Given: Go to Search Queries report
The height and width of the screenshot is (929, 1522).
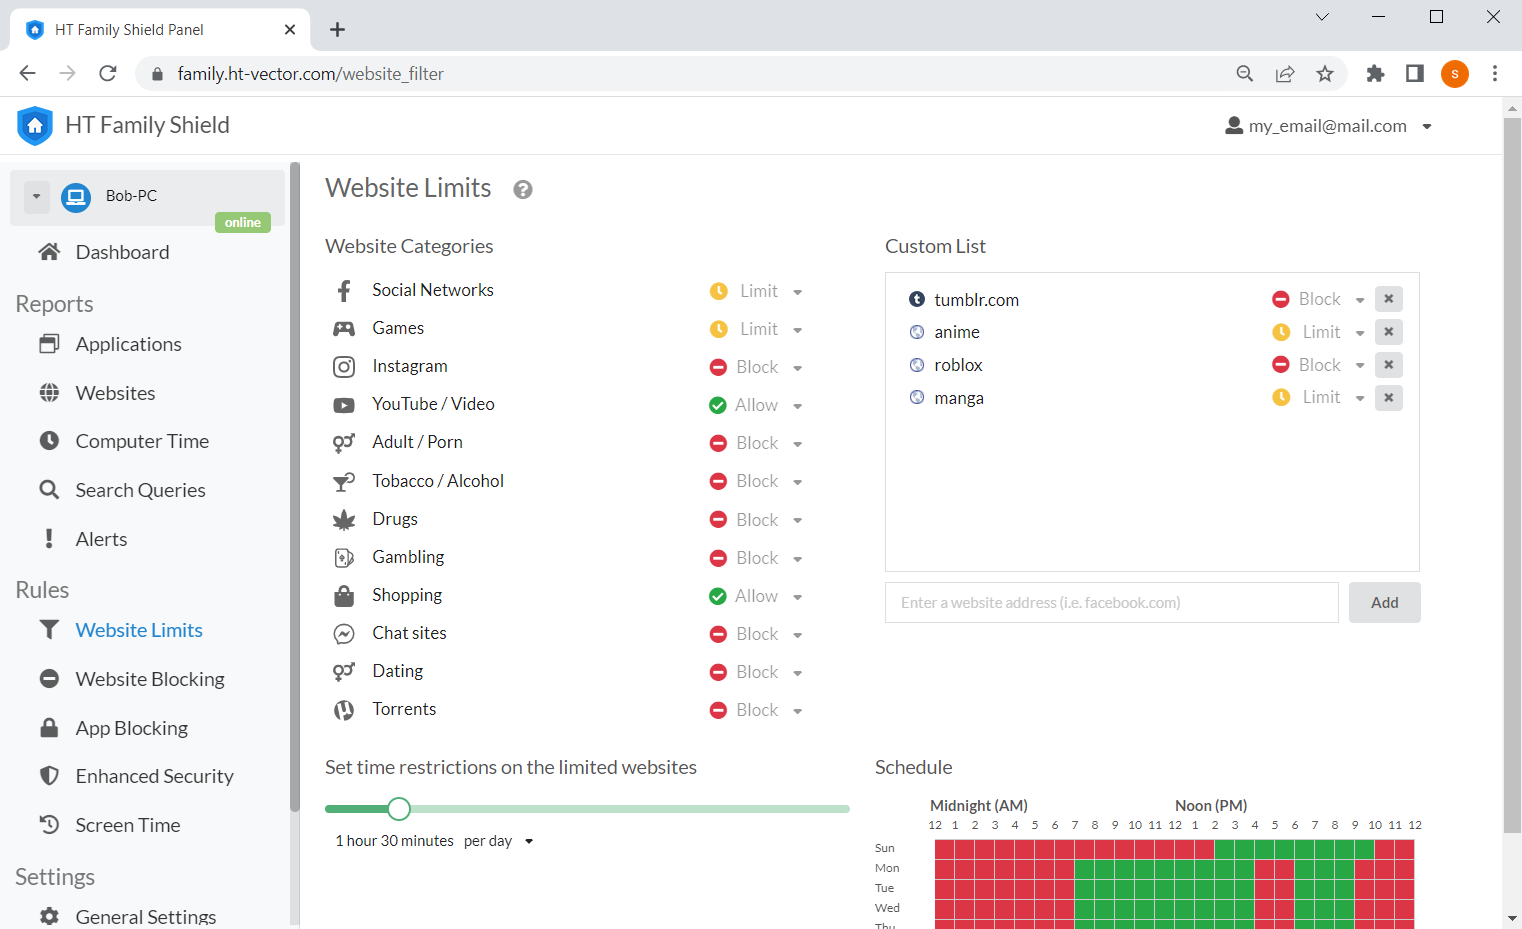Looking at the screenshot, I should [140, 489].
